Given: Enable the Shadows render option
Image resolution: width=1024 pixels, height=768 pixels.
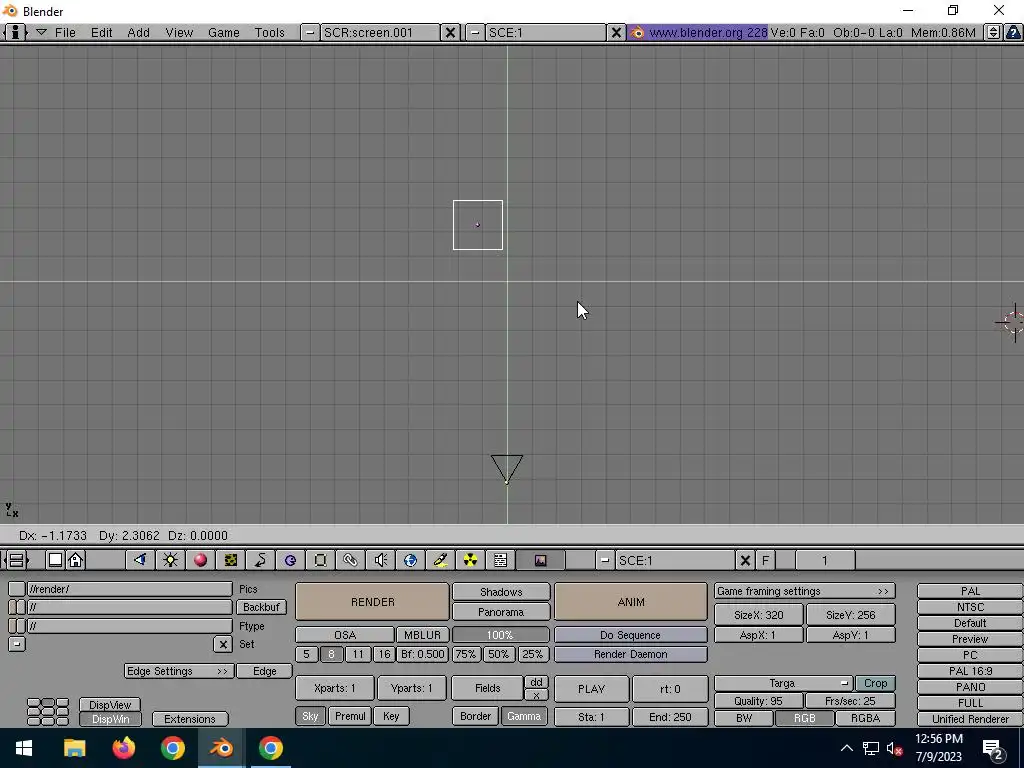Looking at the screenshot, I should (x=501, y=592).
